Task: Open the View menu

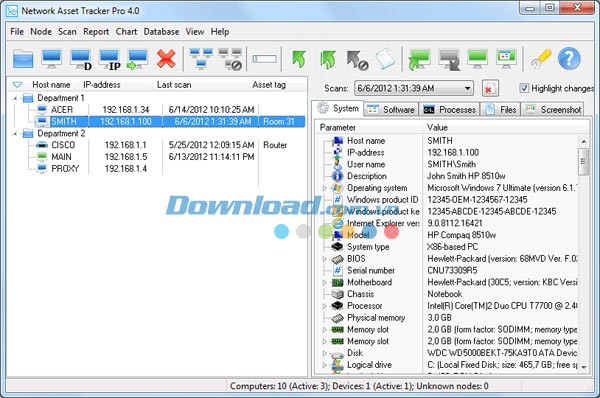Action: (195, 32)
